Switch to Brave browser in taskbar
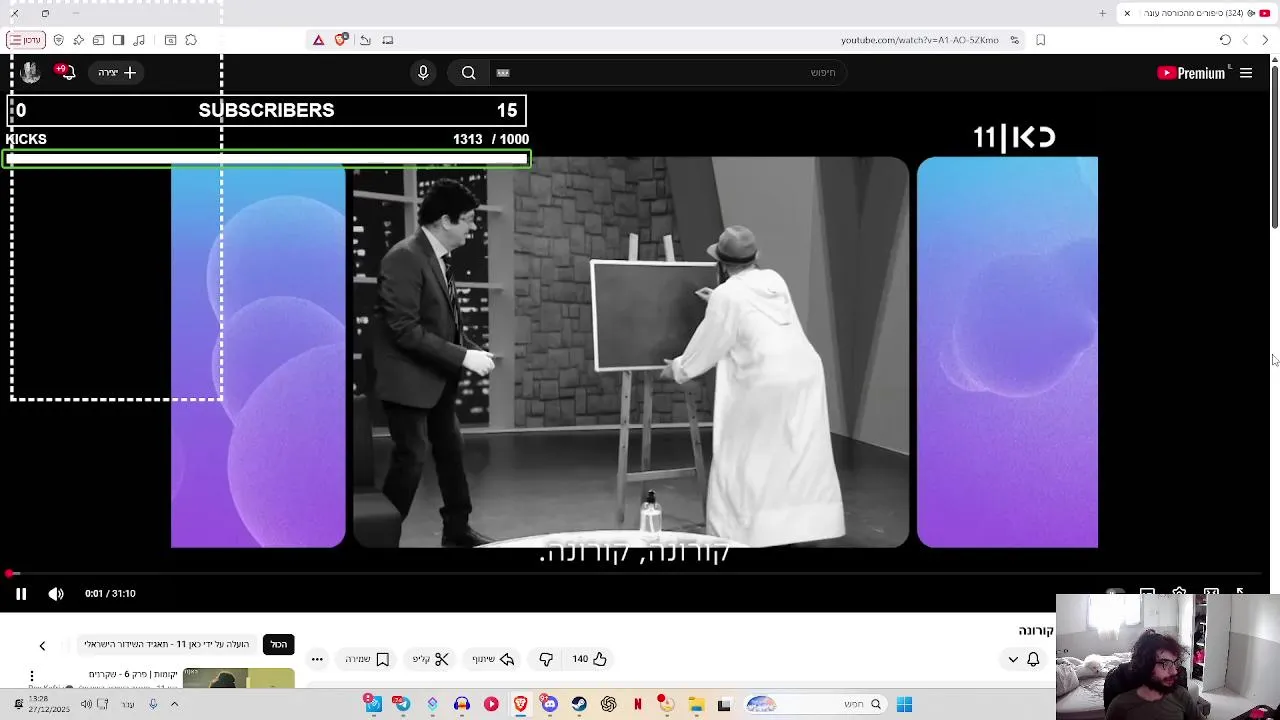This screenshot has height=720, width=1280. pos(520,704)
